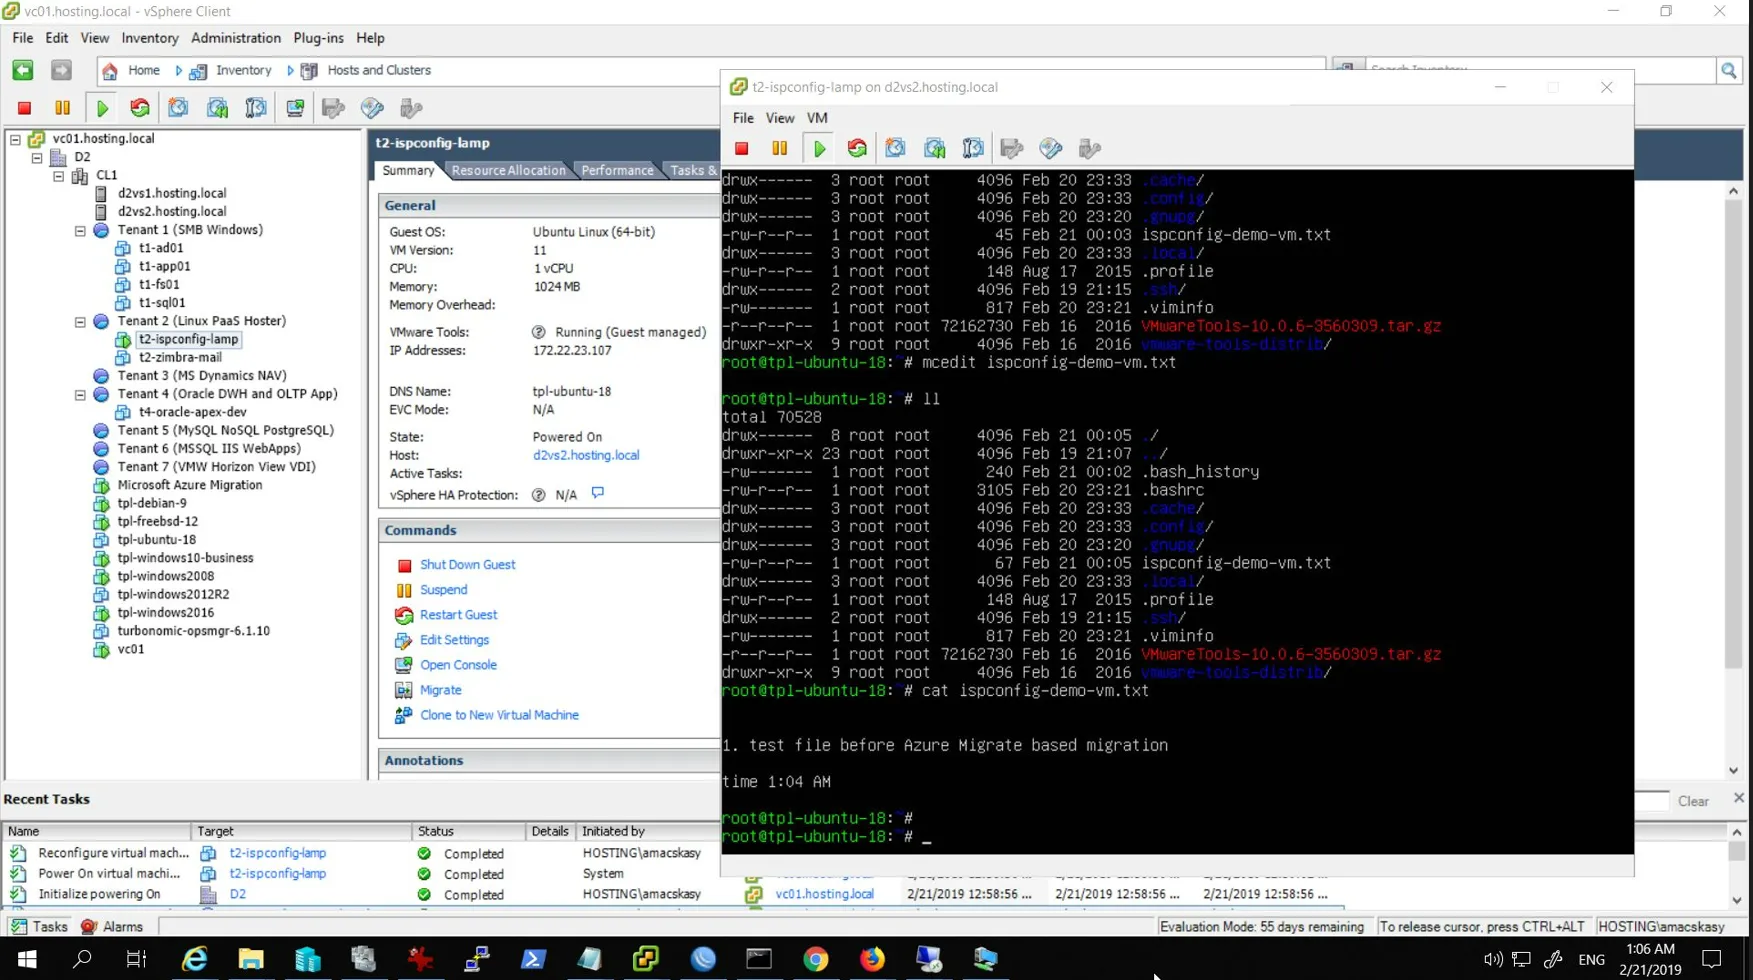The height and width of the screenshot is (980, 1753).
Task: Collapse Tenant 4 (Oracle DWH and OLTP App)
Action: click(x=80, y=394)
